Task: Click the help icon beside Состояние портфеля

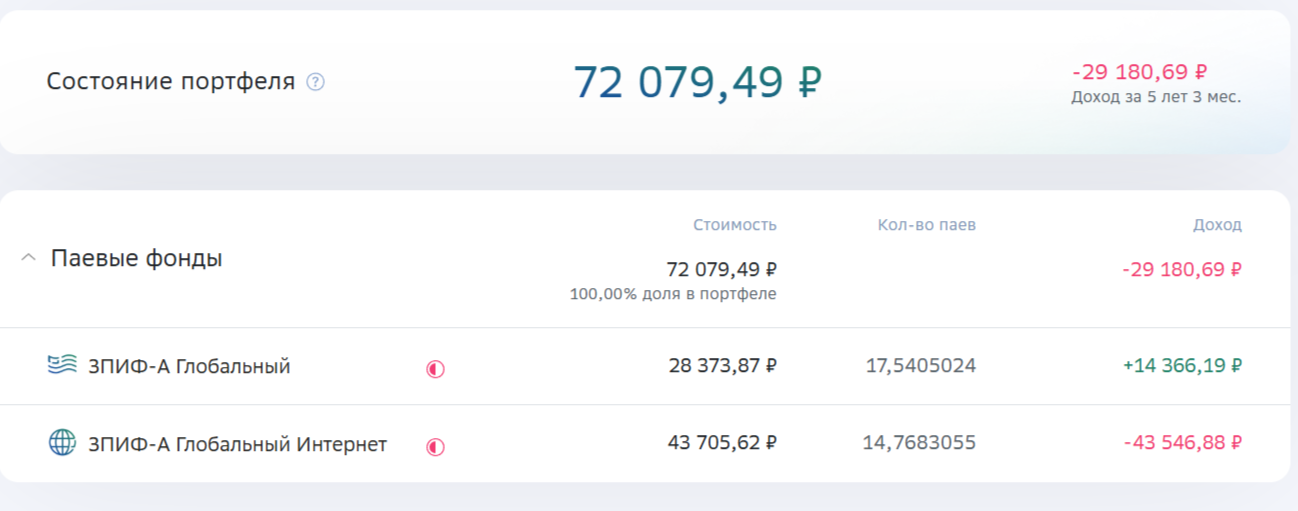Action: pyautogui.click(x=315, y=82)
